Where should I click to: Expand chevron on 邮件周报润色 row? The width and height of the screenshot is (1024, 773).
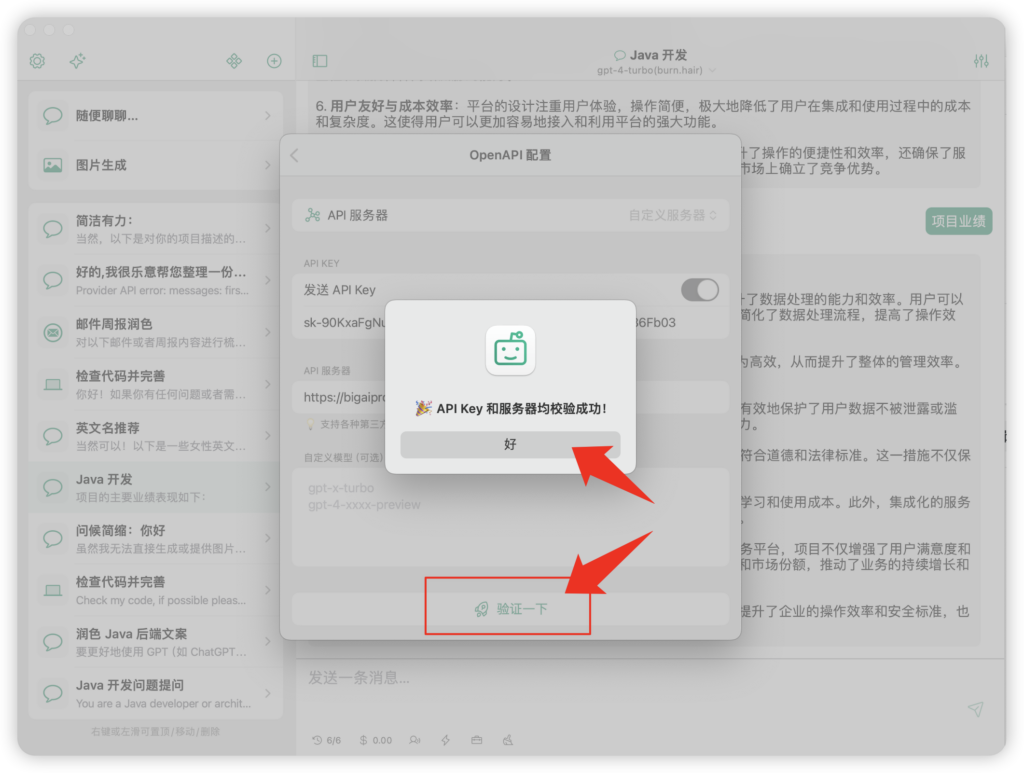click(x=268, y=332)
